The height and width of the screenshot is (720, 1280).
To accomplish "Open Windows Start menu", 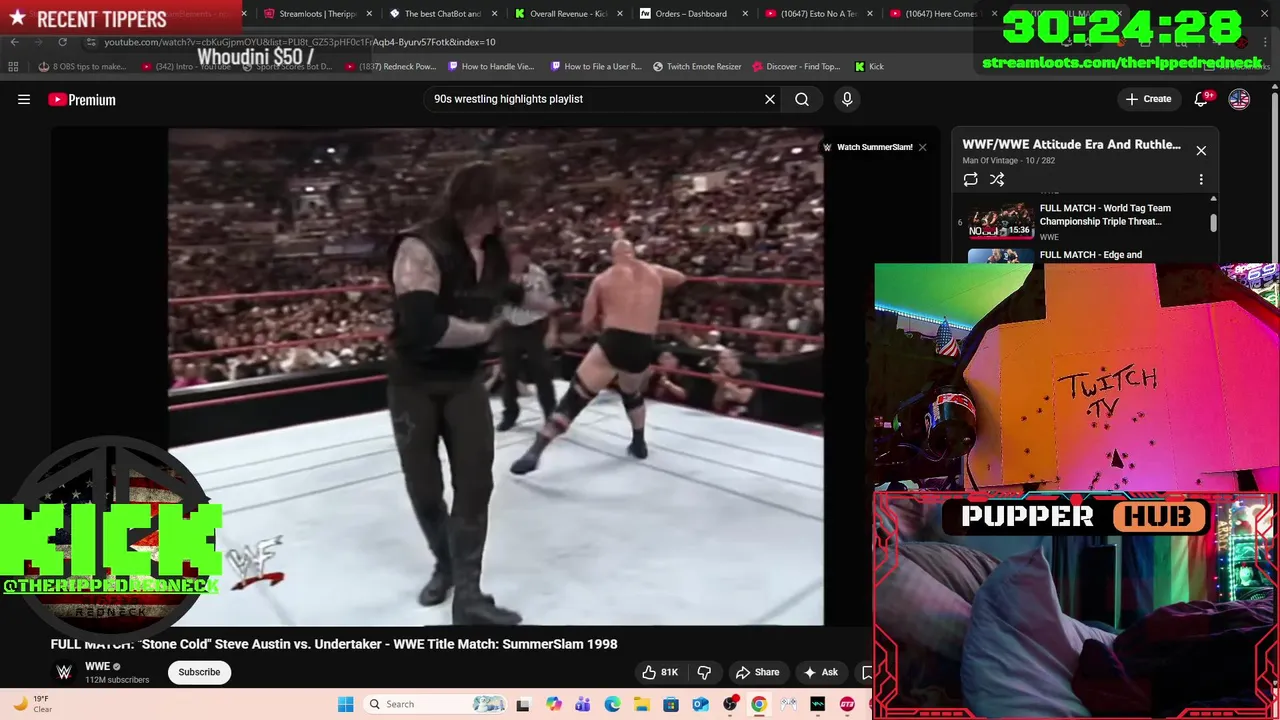I will click(x=345, y=704).
